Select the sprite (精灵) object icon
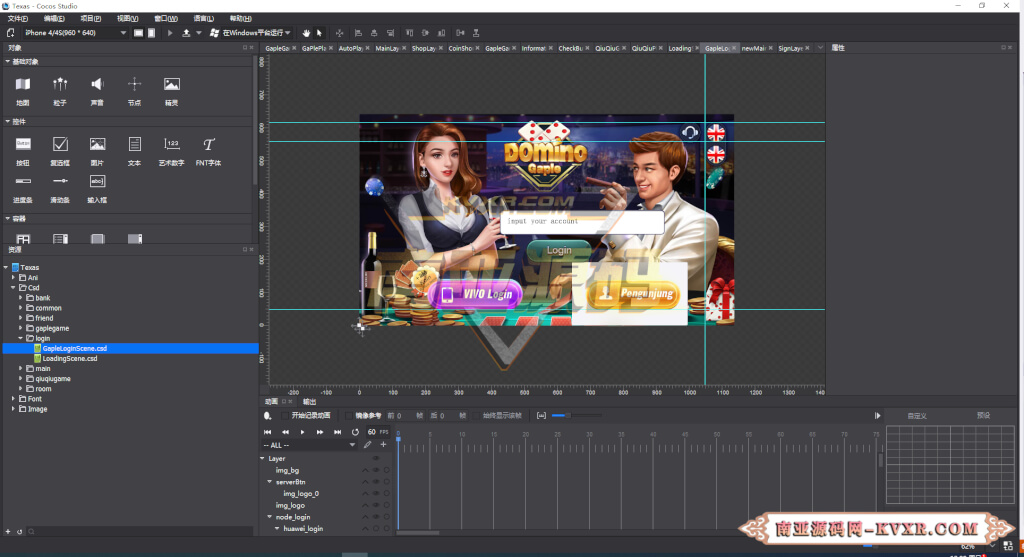Screen dimensions: 1024x557 coord(171,91)
